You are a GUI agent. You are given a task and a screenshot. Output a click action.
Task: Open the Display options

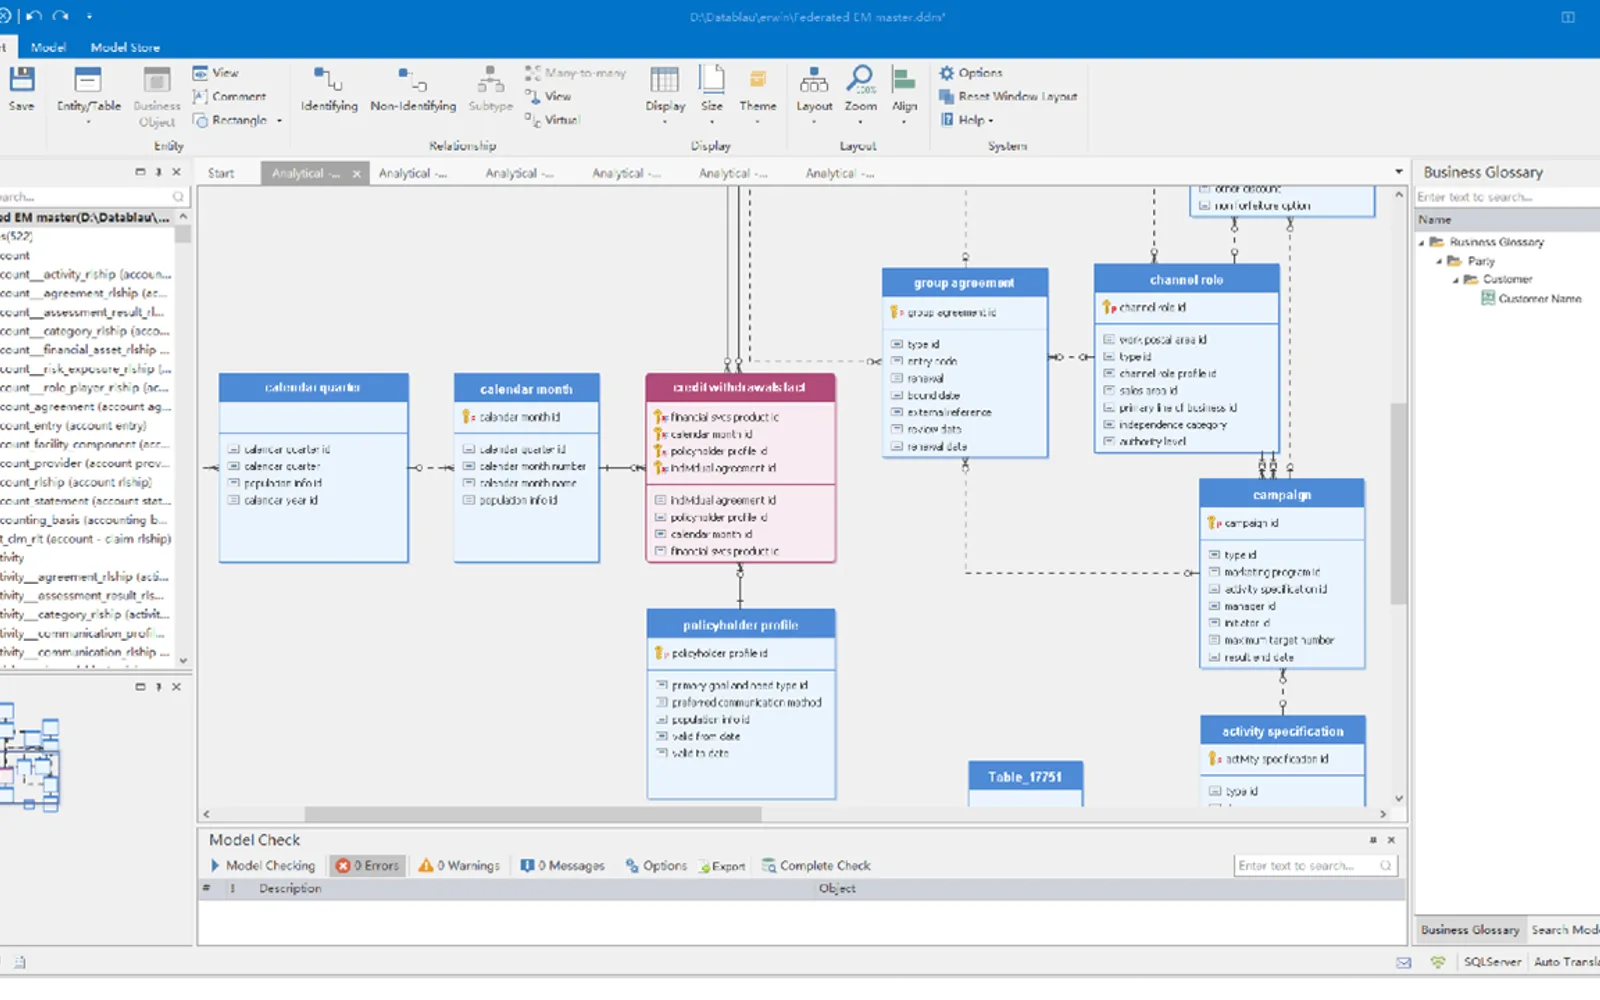[x=665, y=93]
